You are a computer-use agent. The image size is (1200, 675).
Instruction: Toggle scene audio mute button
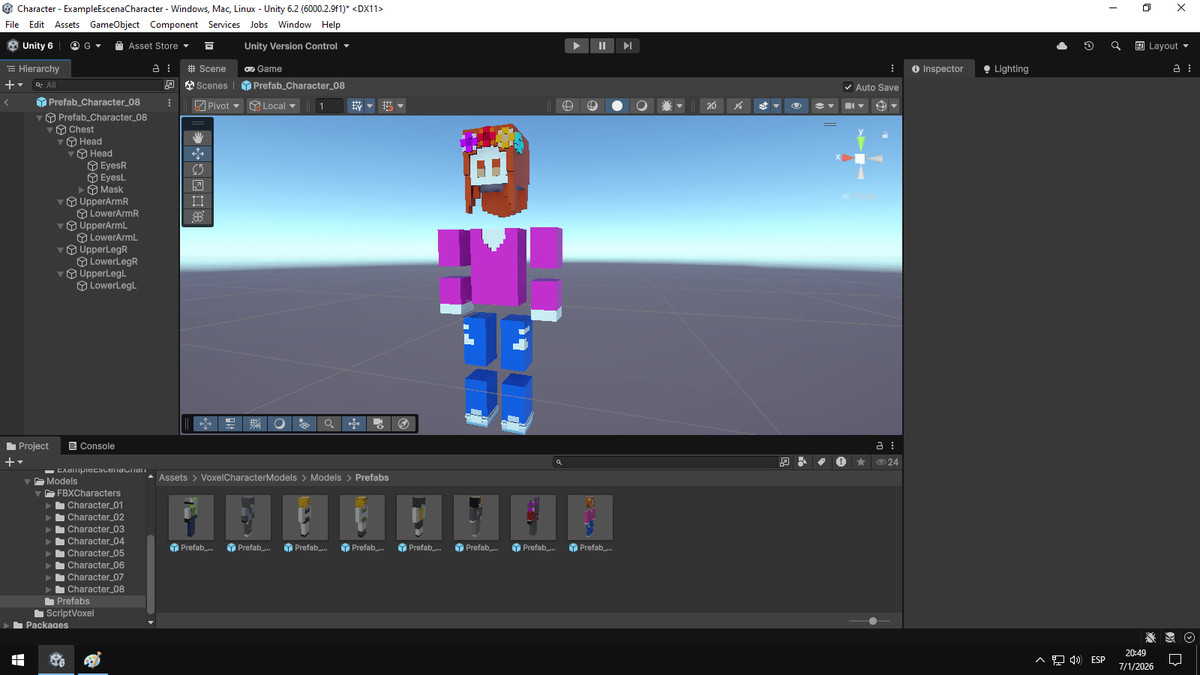click(738, 105)
